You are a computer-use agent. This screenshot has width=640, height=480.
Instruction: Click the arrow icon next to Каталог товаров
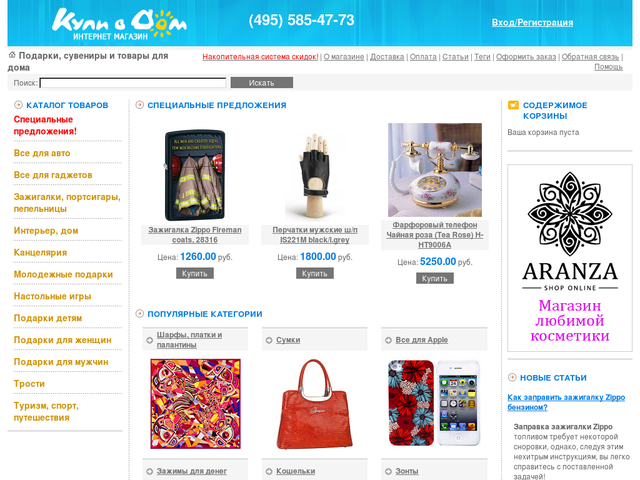pos(18,105)
